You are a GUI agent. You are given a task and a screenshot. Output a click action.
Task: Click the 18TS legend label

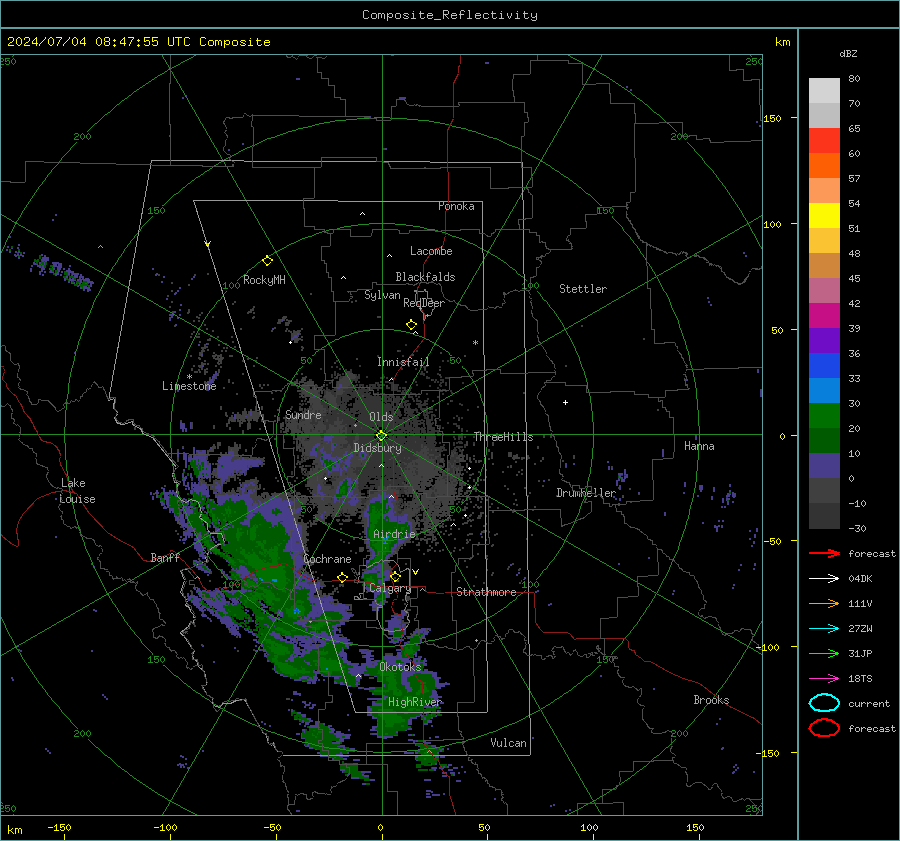[x=860, y=679]
